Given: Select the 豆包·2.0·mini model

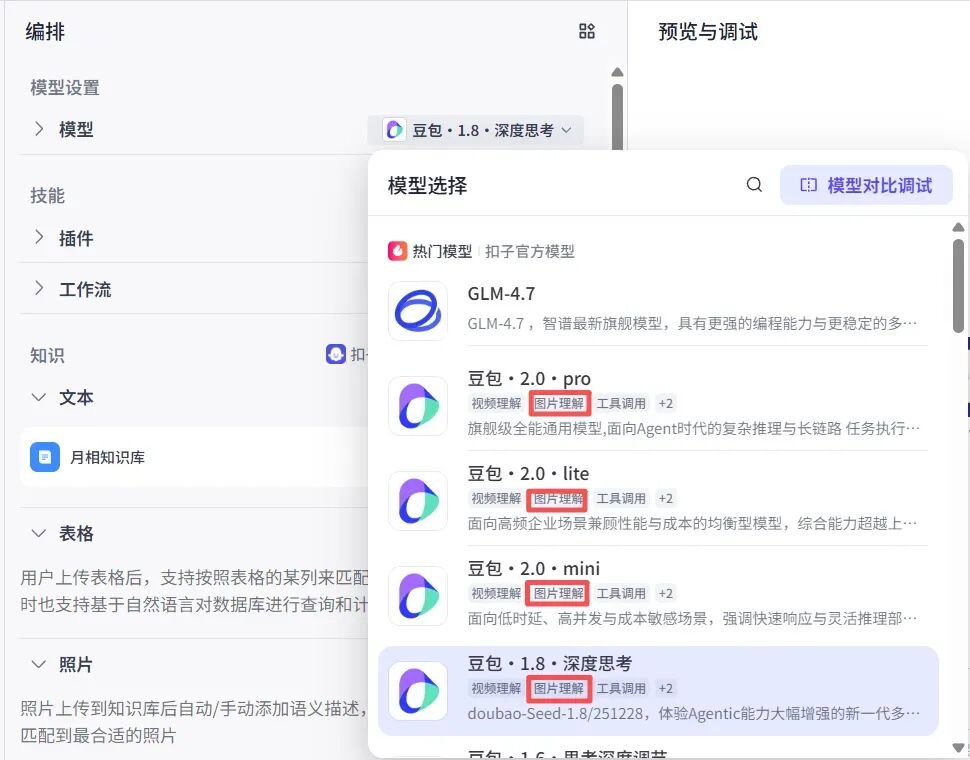Looking at the screenshot, I should tap(658, 594).
